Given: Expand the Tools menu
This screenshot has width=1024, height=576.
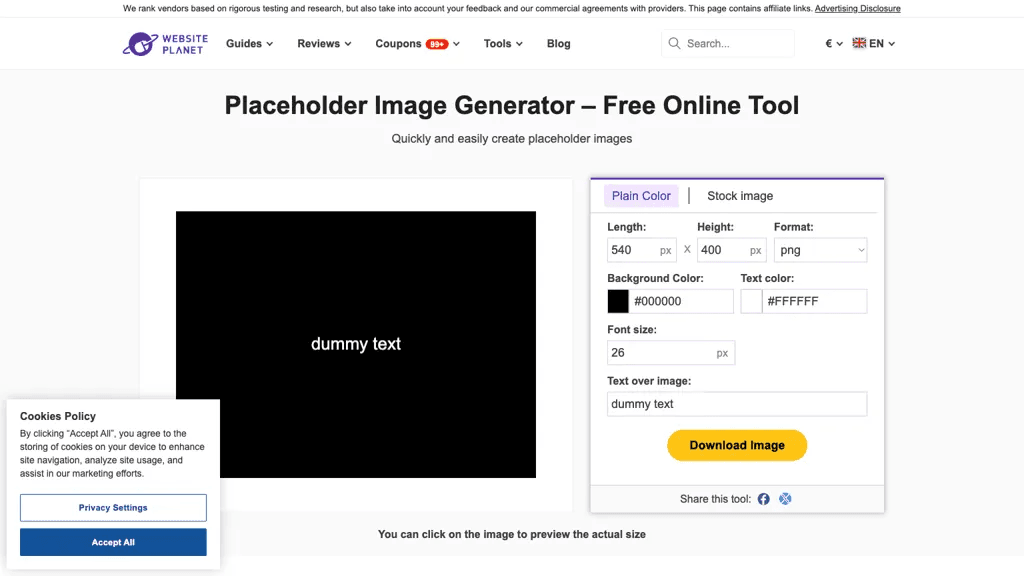Looking at the screenshot, I should [503, 44].
